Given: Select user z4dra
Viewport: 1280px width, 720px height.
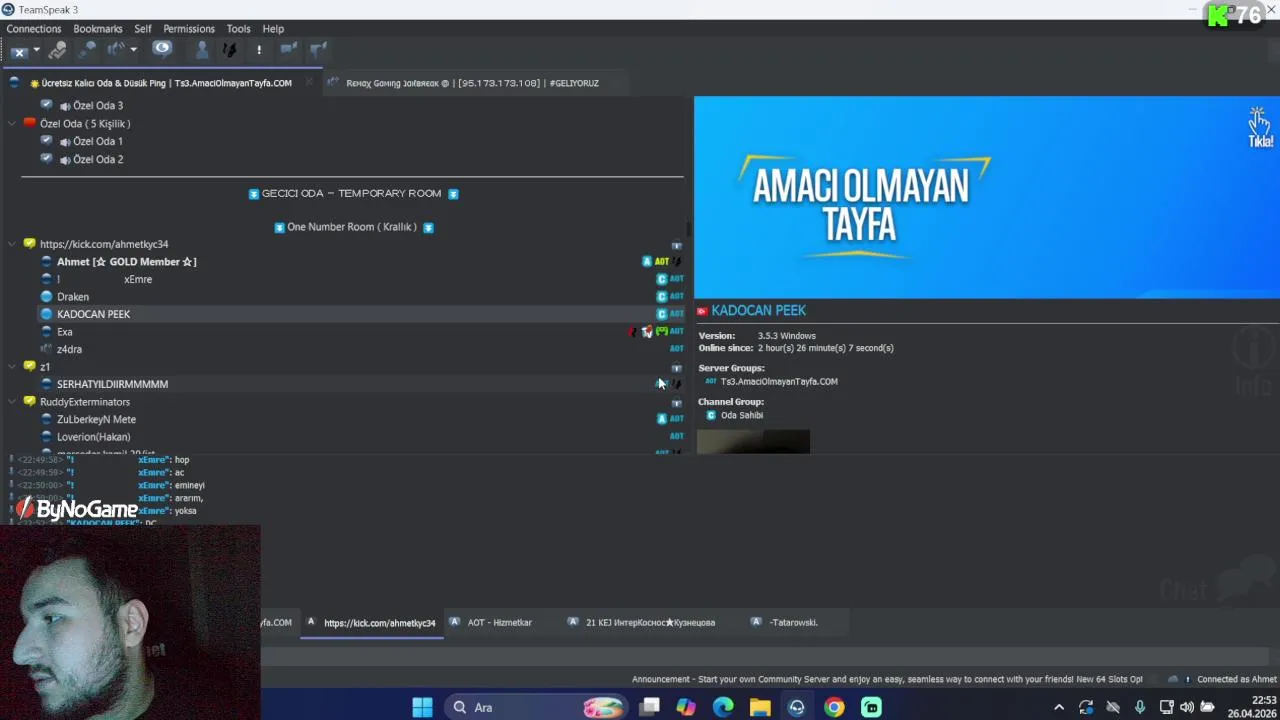Looking at the screenshot, I should point(69,350).
